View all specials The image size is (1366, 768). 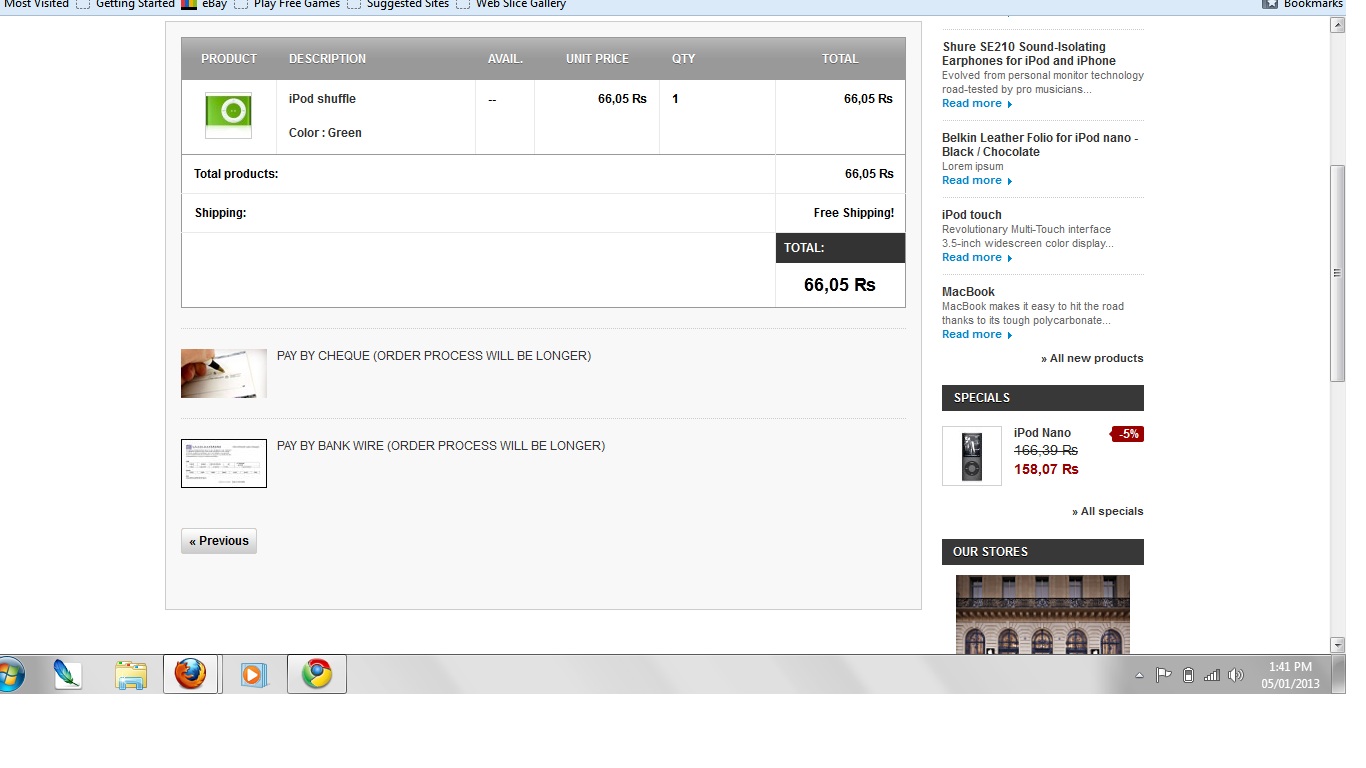[x=1108, y=511]
